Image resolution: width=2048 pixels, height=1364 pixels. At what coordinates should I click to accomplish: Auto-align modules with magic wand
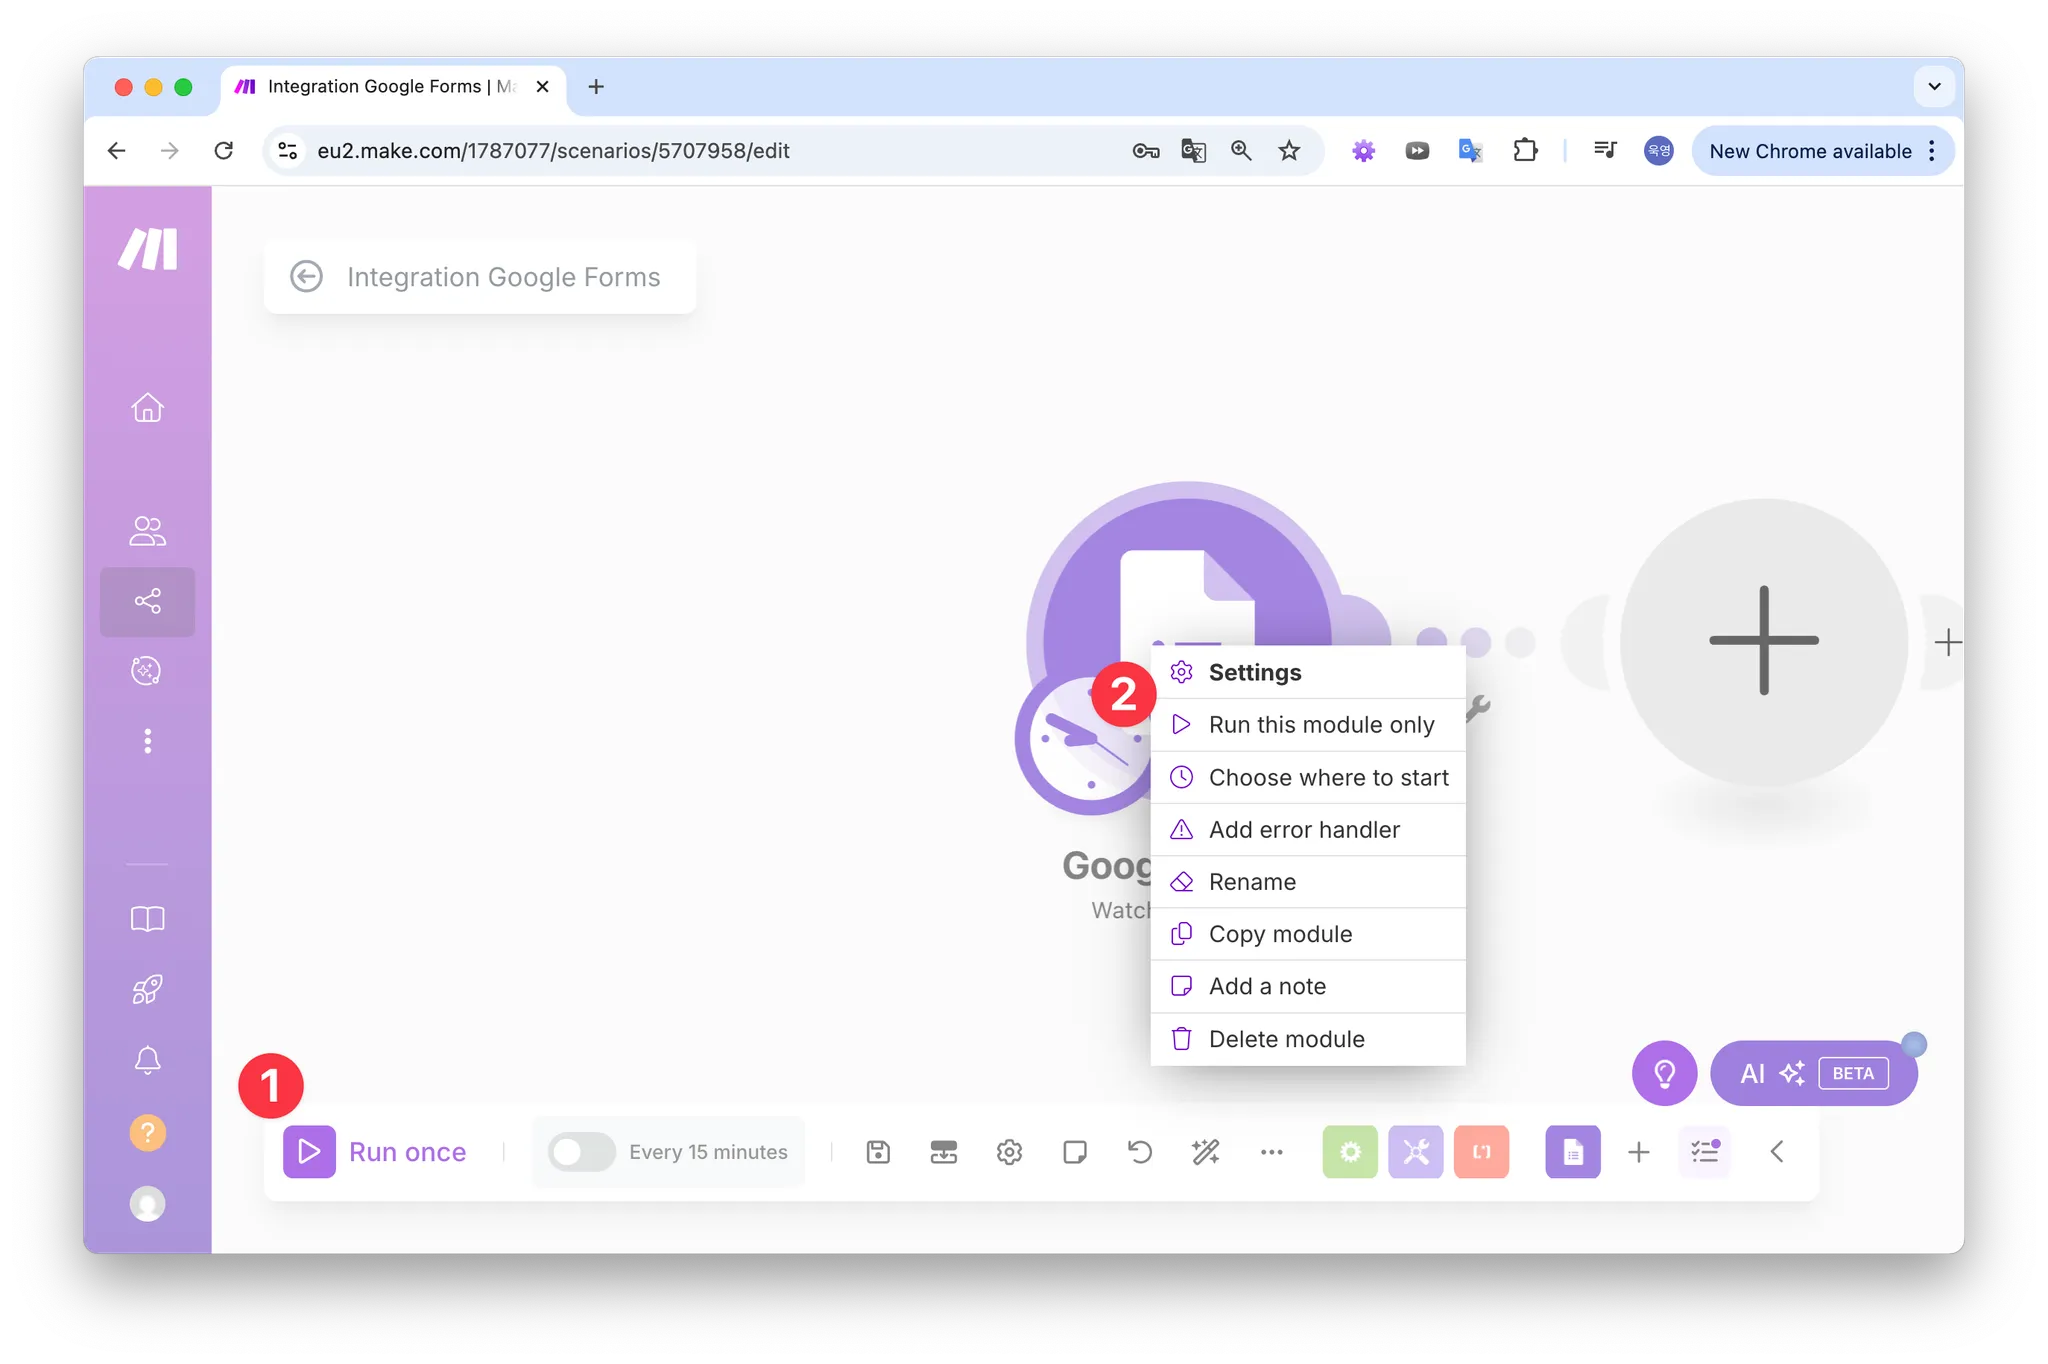pyautogui.click(x=1206, y=1152)
